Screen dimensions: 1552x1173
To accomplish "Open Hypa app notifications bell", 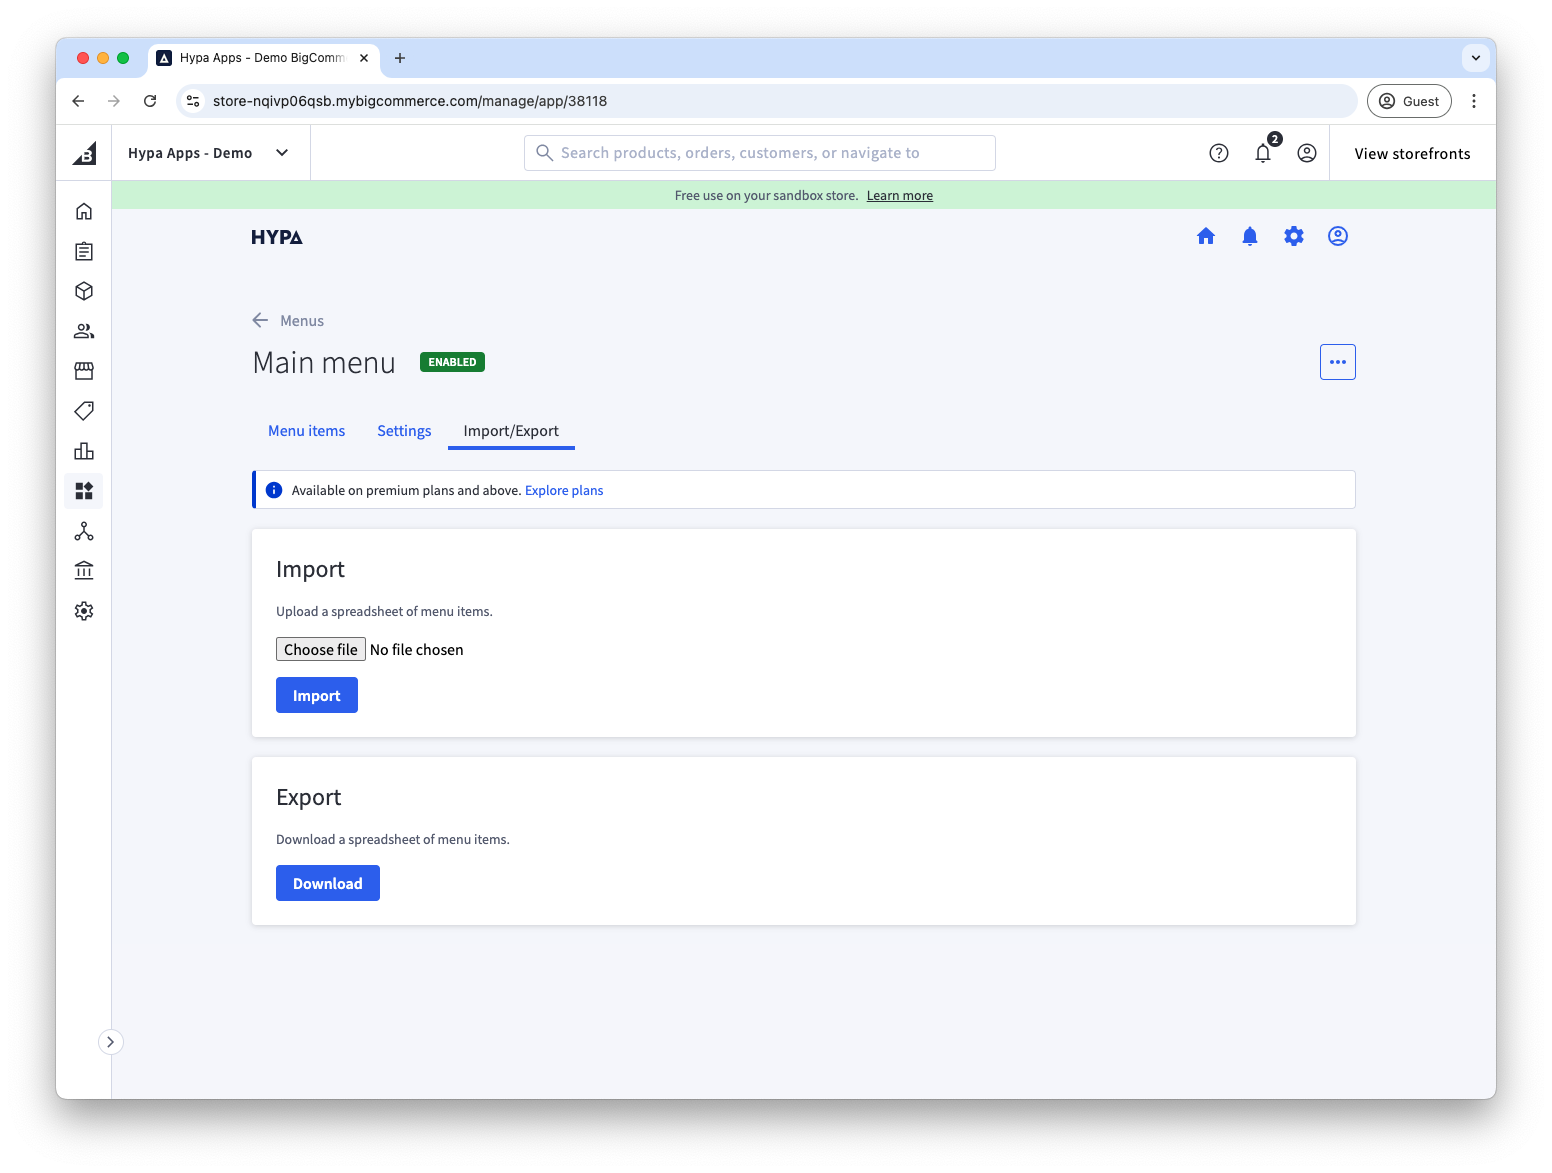I will pyautogui.click(x=1250, y=236).
